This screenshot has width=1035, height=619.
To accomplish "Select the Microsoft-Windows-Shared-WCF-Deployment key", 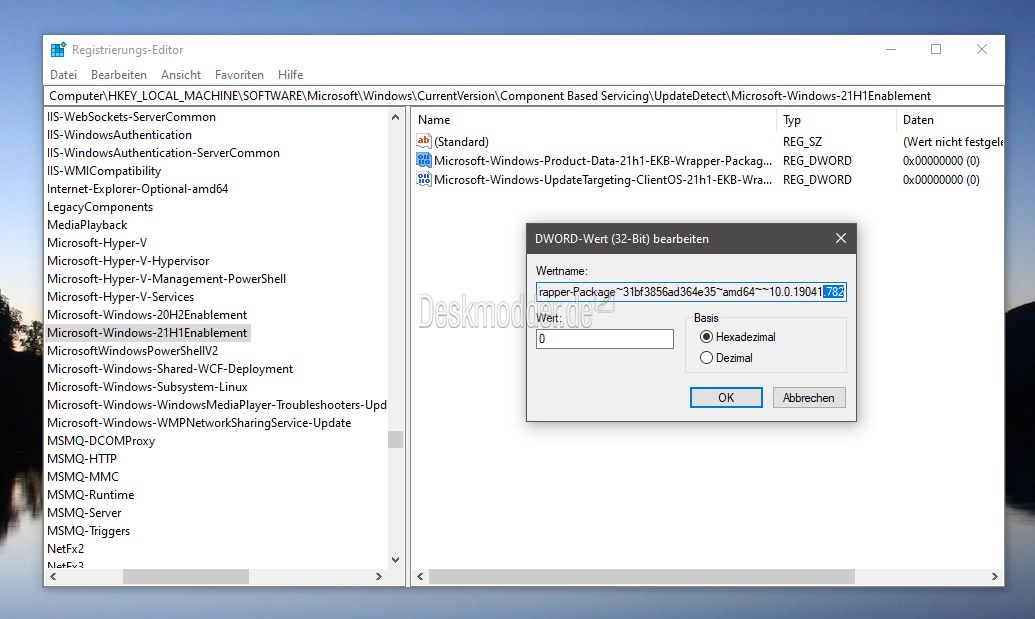I will coord(170,369).
